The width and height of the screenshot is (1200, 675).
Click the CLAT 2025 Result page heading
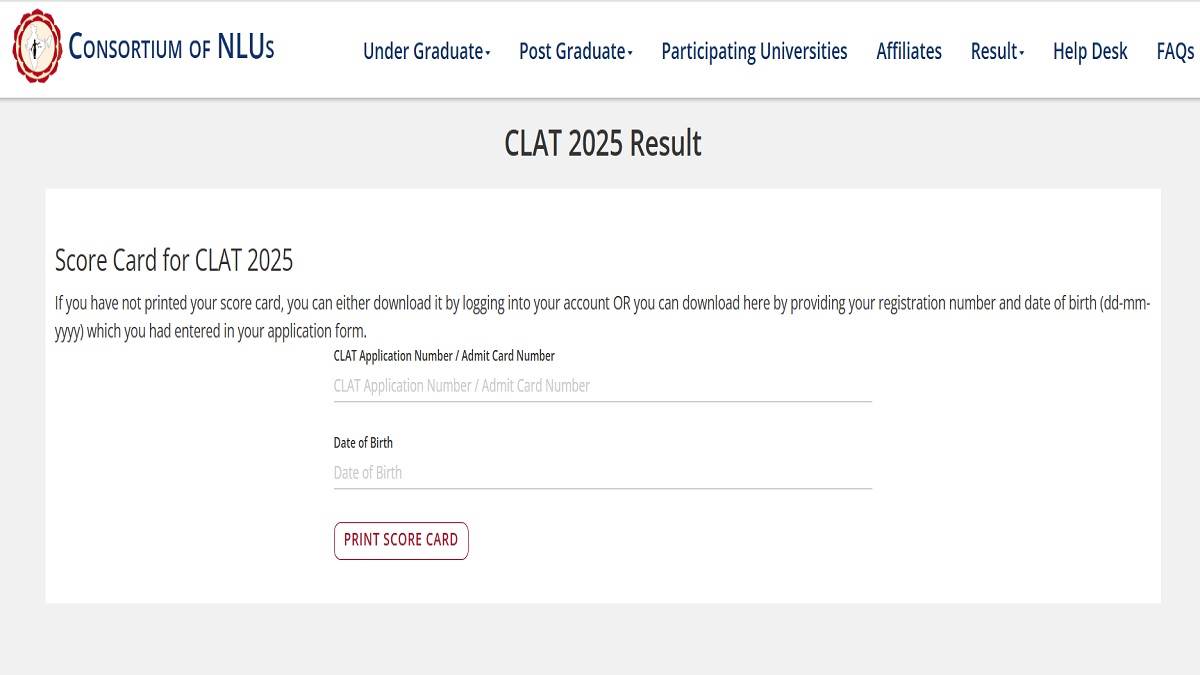(x=603, y=144)
